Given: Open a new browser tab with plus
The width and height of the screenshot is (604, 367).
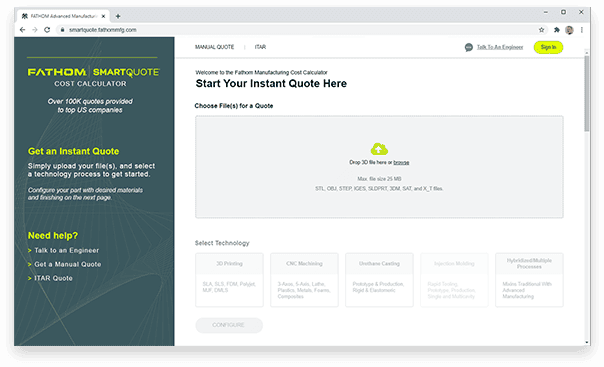Looking at the screenshot, I should [118, 16].
